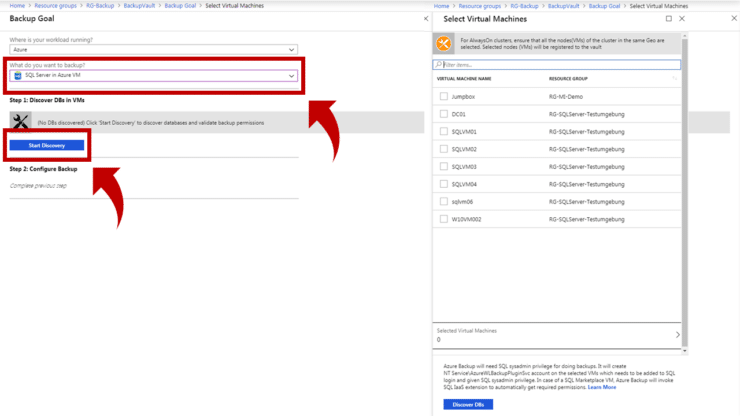740x416 pixels.
Task: Select the SQLVM02 checkbox
Action: [x=444, y=149]
